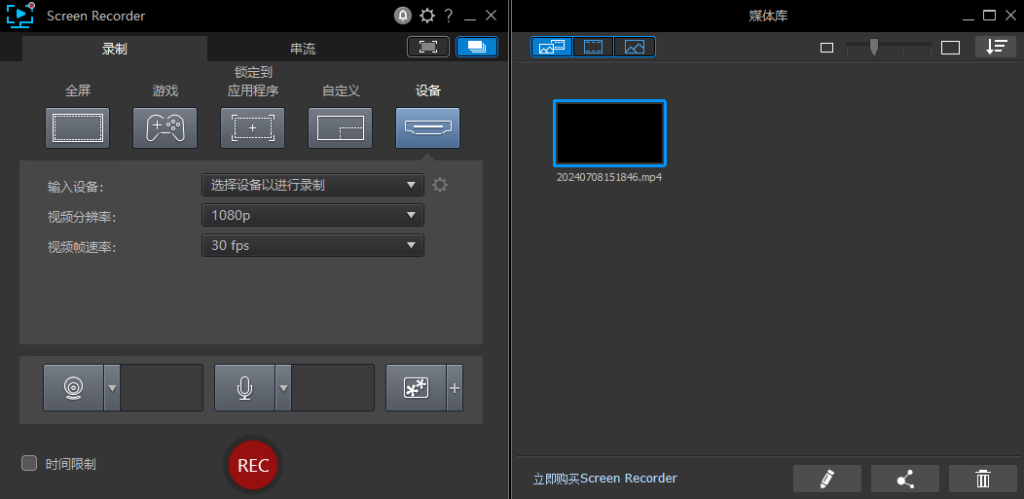Click the 自定义 label

[341, 91]
